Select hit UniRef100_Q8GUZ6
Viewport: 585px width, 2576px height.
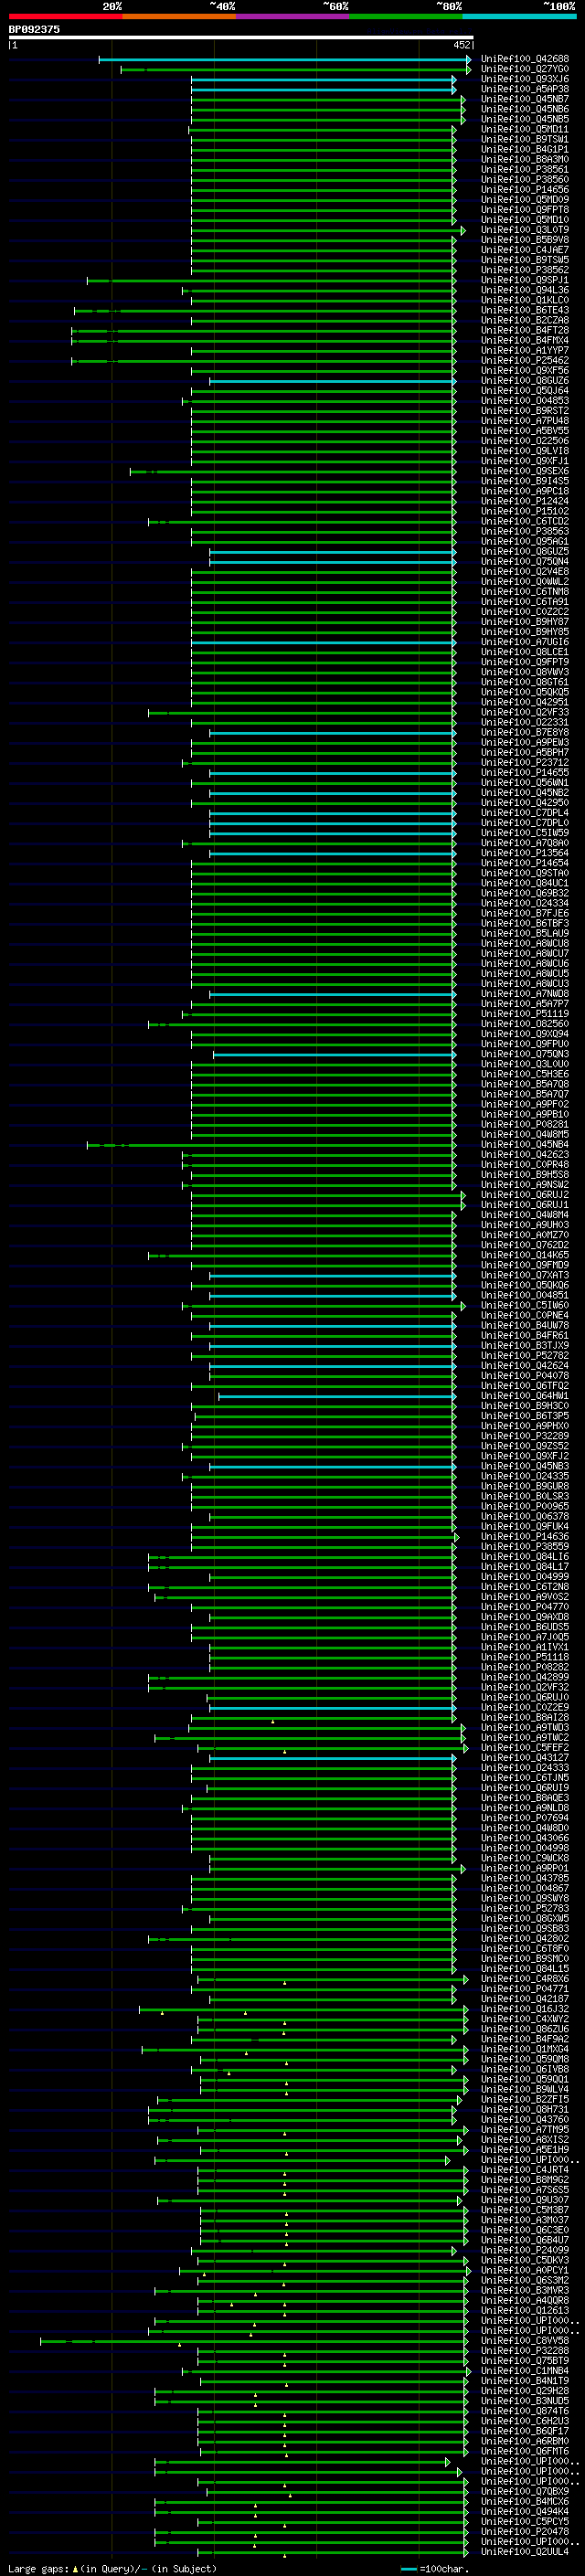point(525,380)
